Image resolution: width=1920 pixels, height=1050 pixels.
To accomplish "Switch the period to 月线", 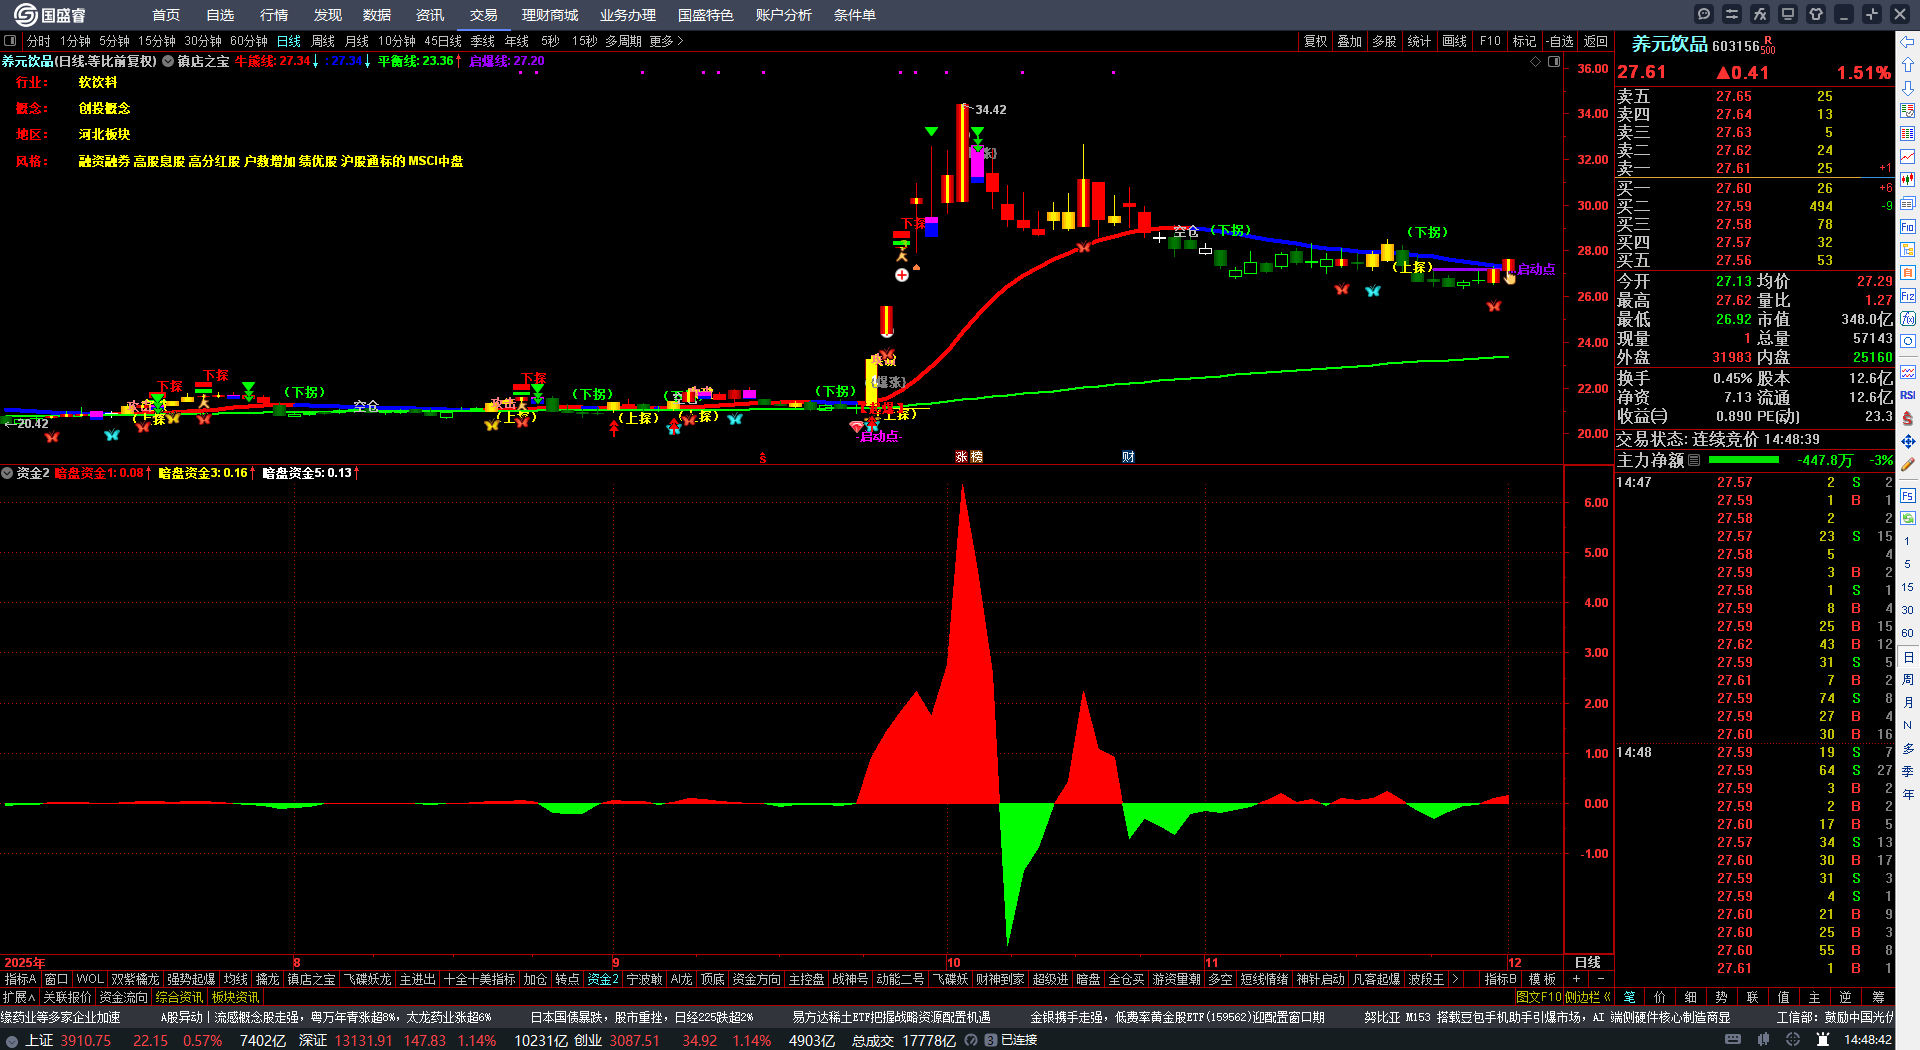I will click(x=357, y=41).
